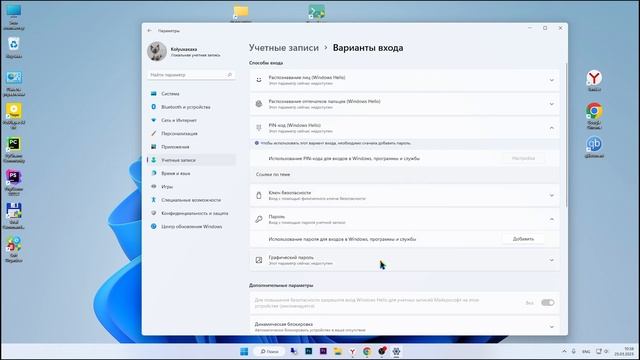
Task: Open Система in the settings sidebar
Action: point(191,93)
